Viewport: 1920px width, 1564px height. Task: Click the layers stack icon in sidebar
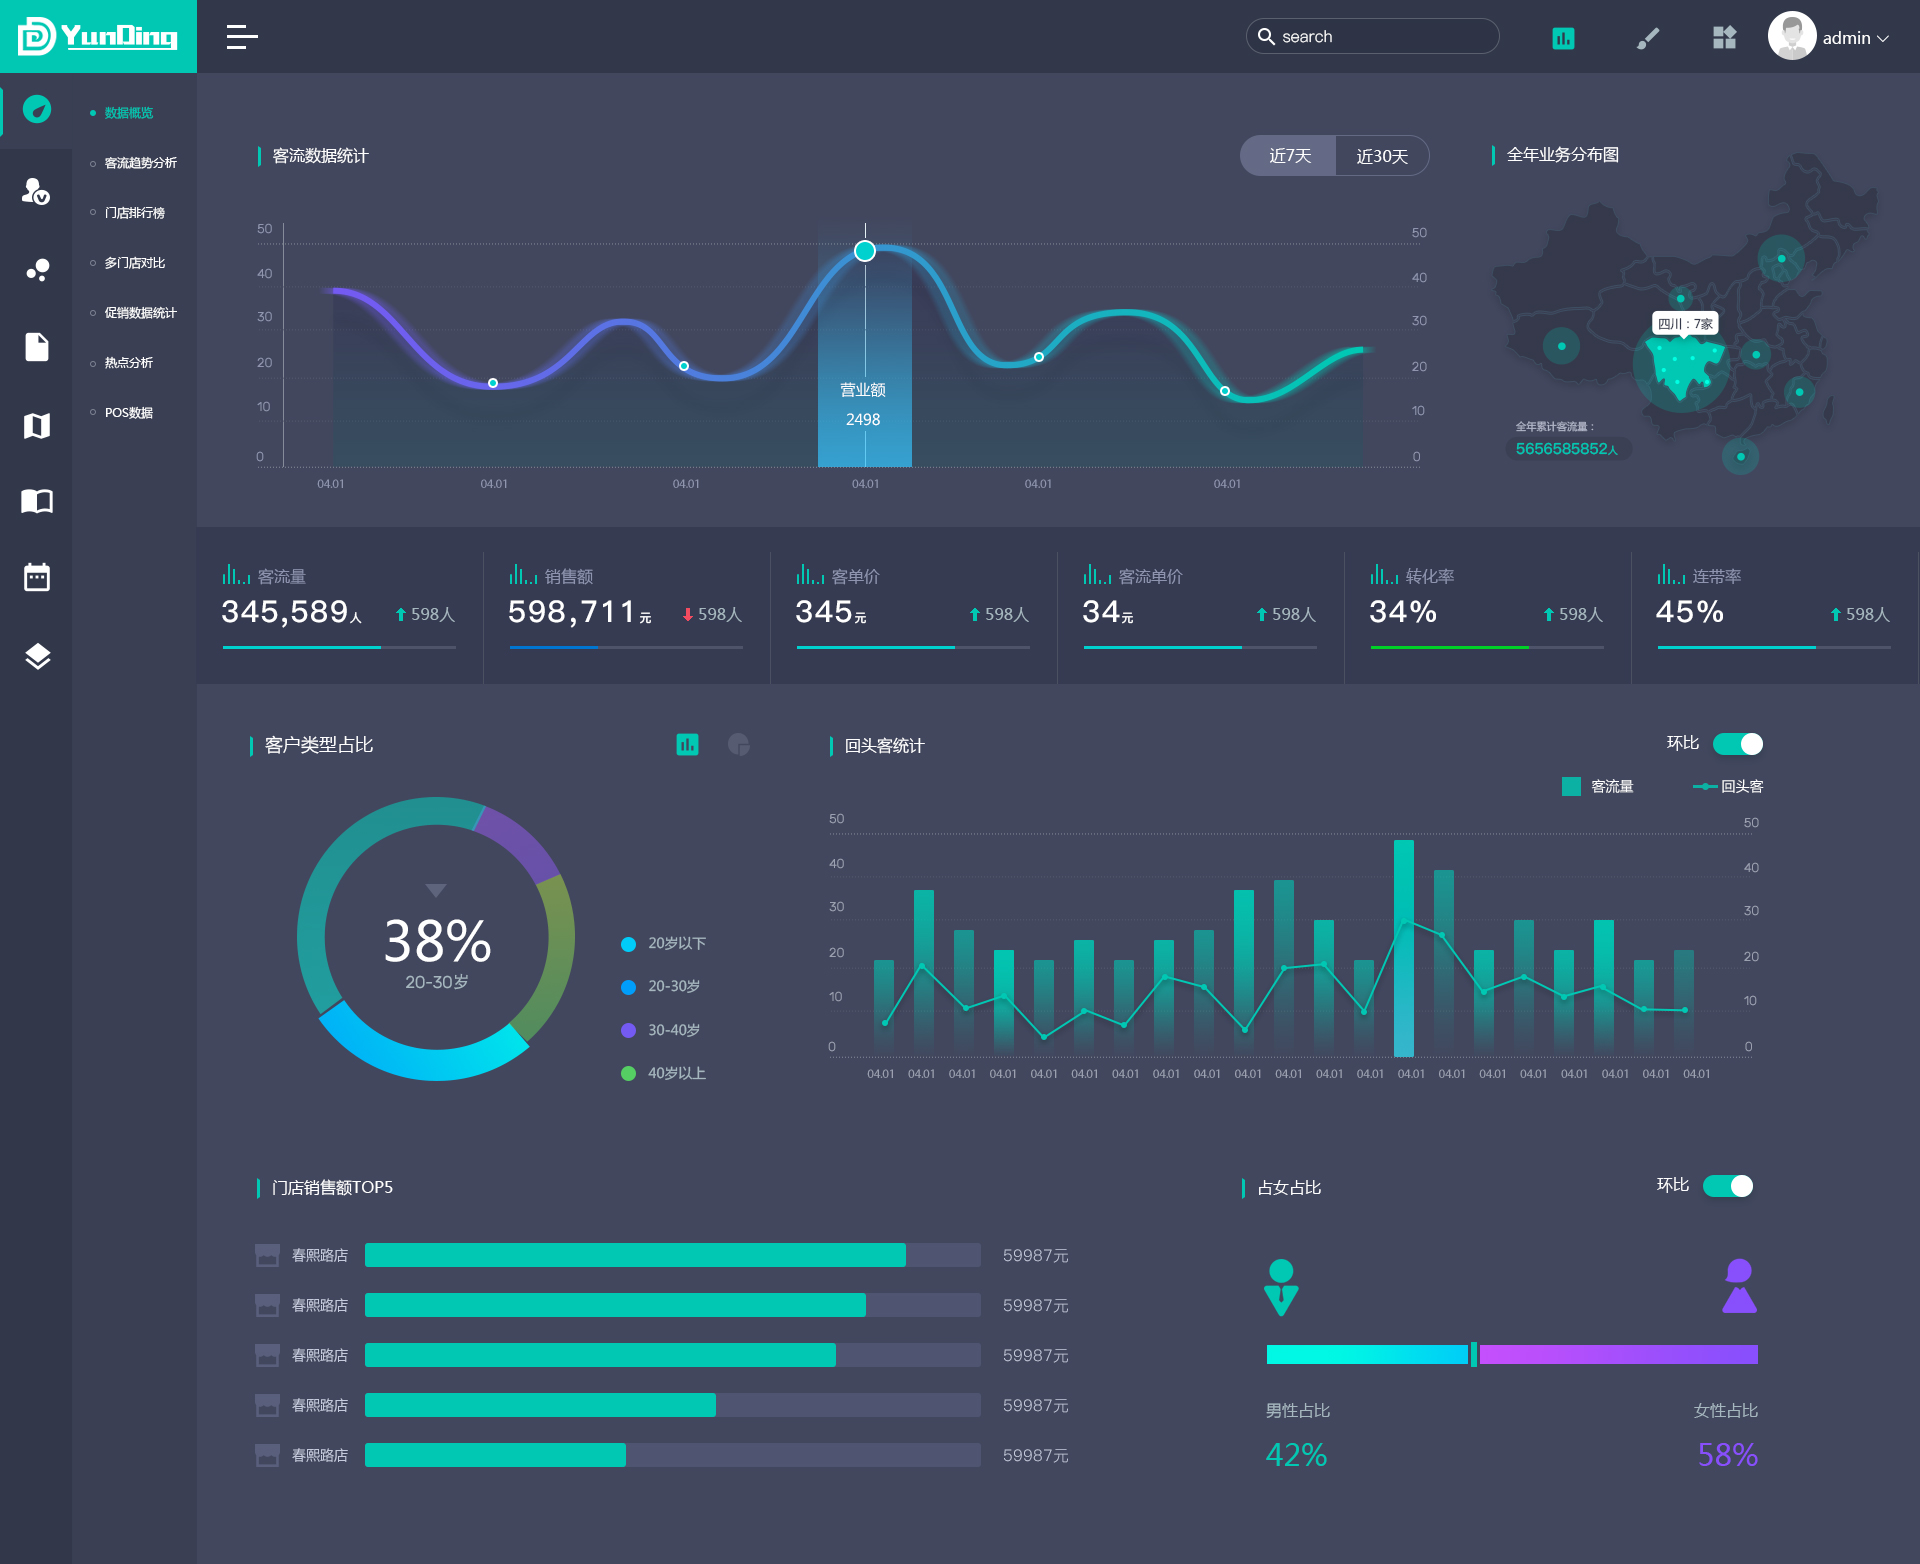click(37, 656)
